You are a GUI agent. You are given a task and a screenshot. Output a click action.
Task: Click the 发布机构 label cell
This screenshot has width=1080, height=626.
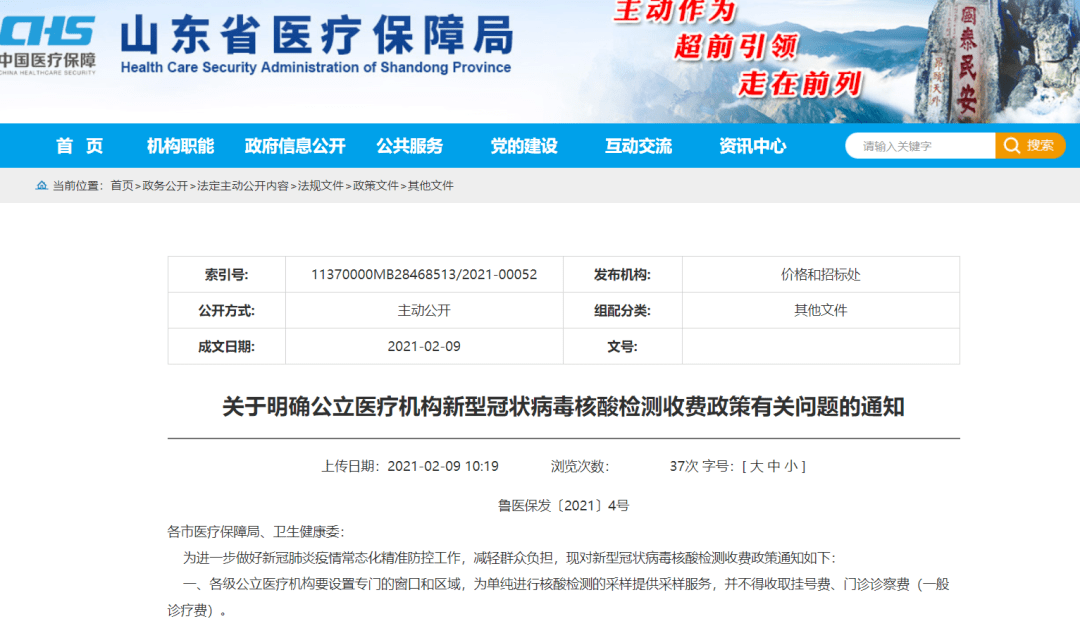[x=623, y=274]
